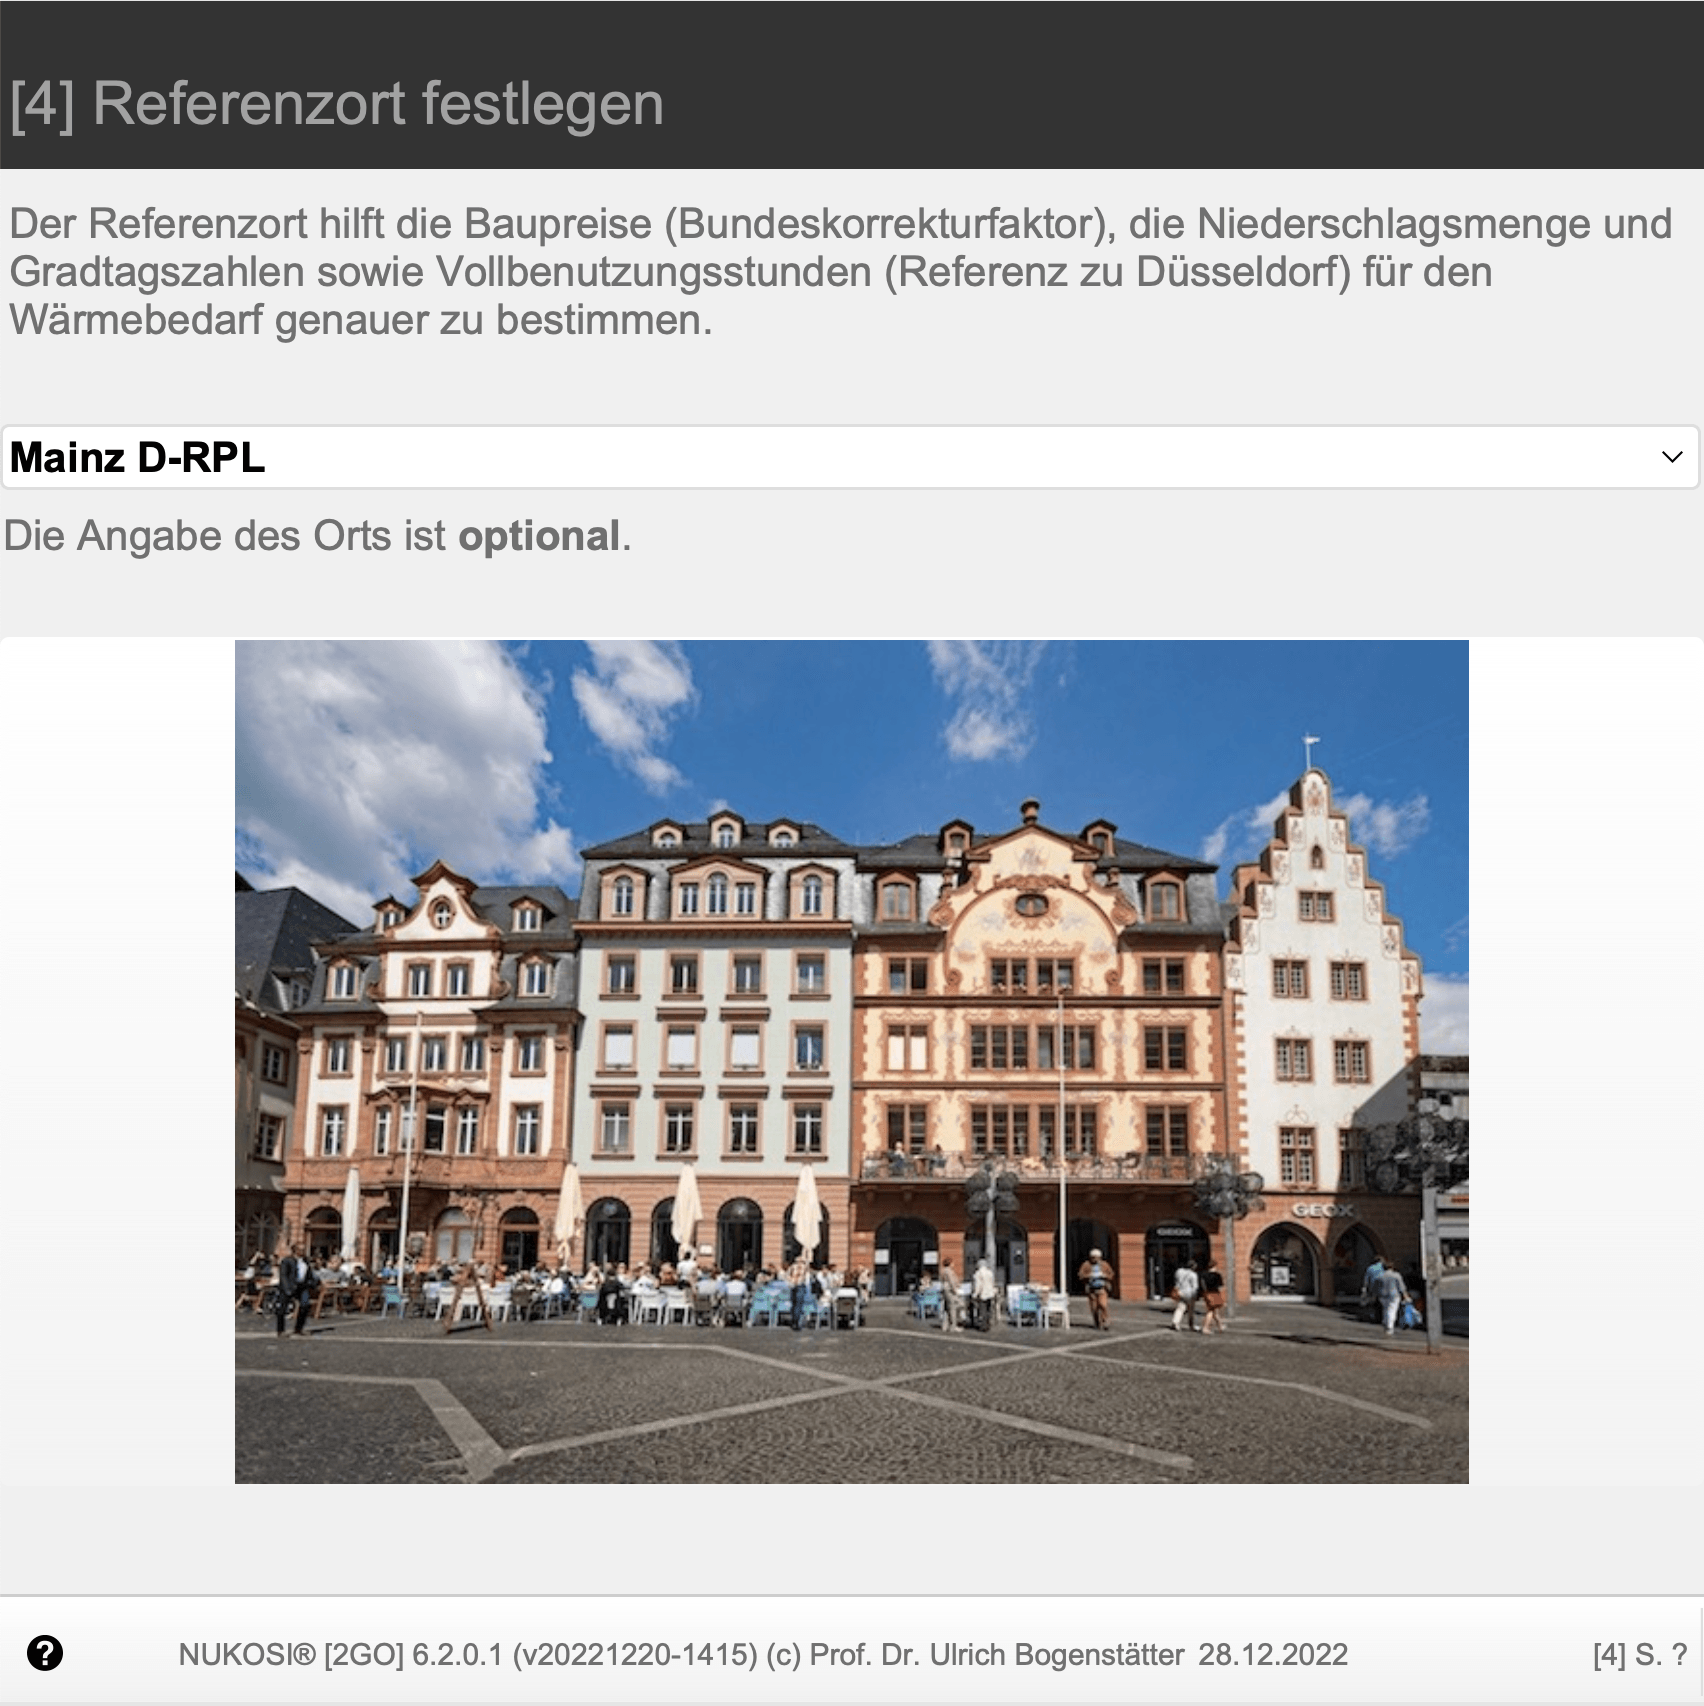Image resolution: width=1704 pixels, height=1706 pixels.
Task: Click 'Die Angabe des Orts ist' hint text
Action: (x=225, y=536)
